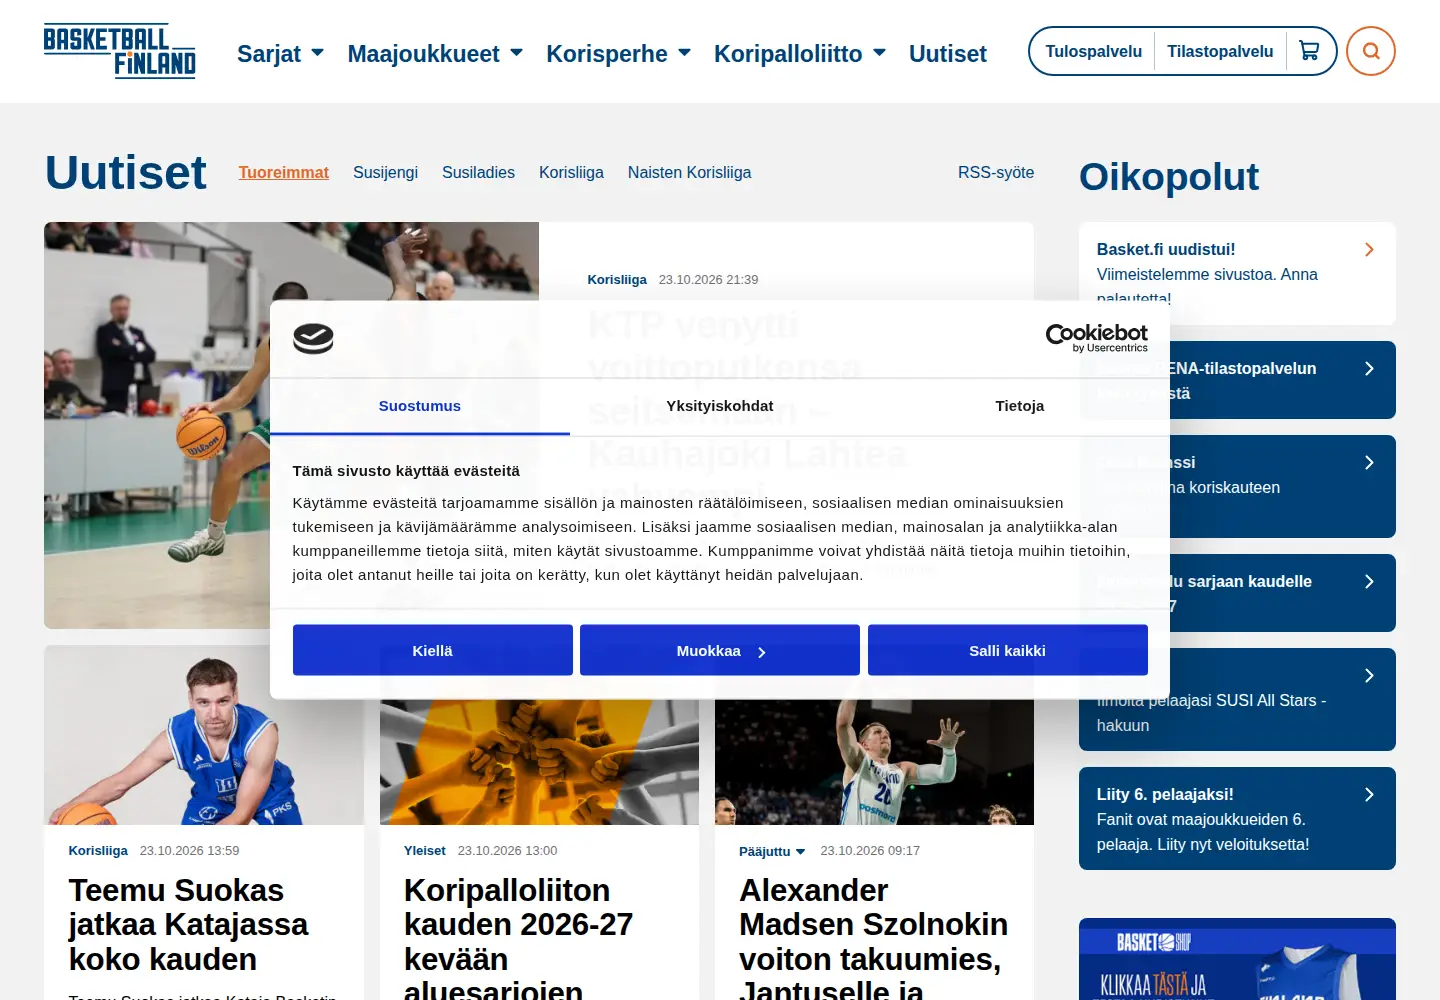Click the Yleiset category tag
This screenshot has height=1000, width=1440.
(425, 851)
